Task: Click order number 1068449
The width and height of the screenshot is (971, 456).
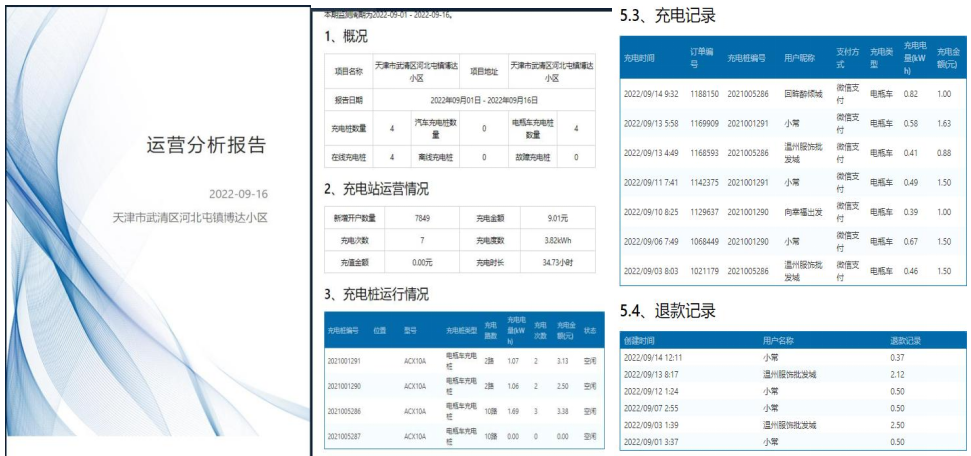Action: click(x=704, y=241)
